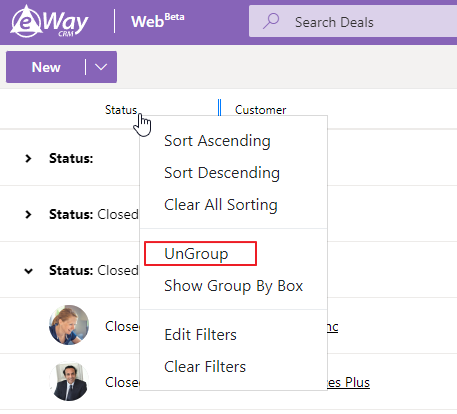Choose Sort Ascending from context menu

pyautogui.click(x=217, y=141)
